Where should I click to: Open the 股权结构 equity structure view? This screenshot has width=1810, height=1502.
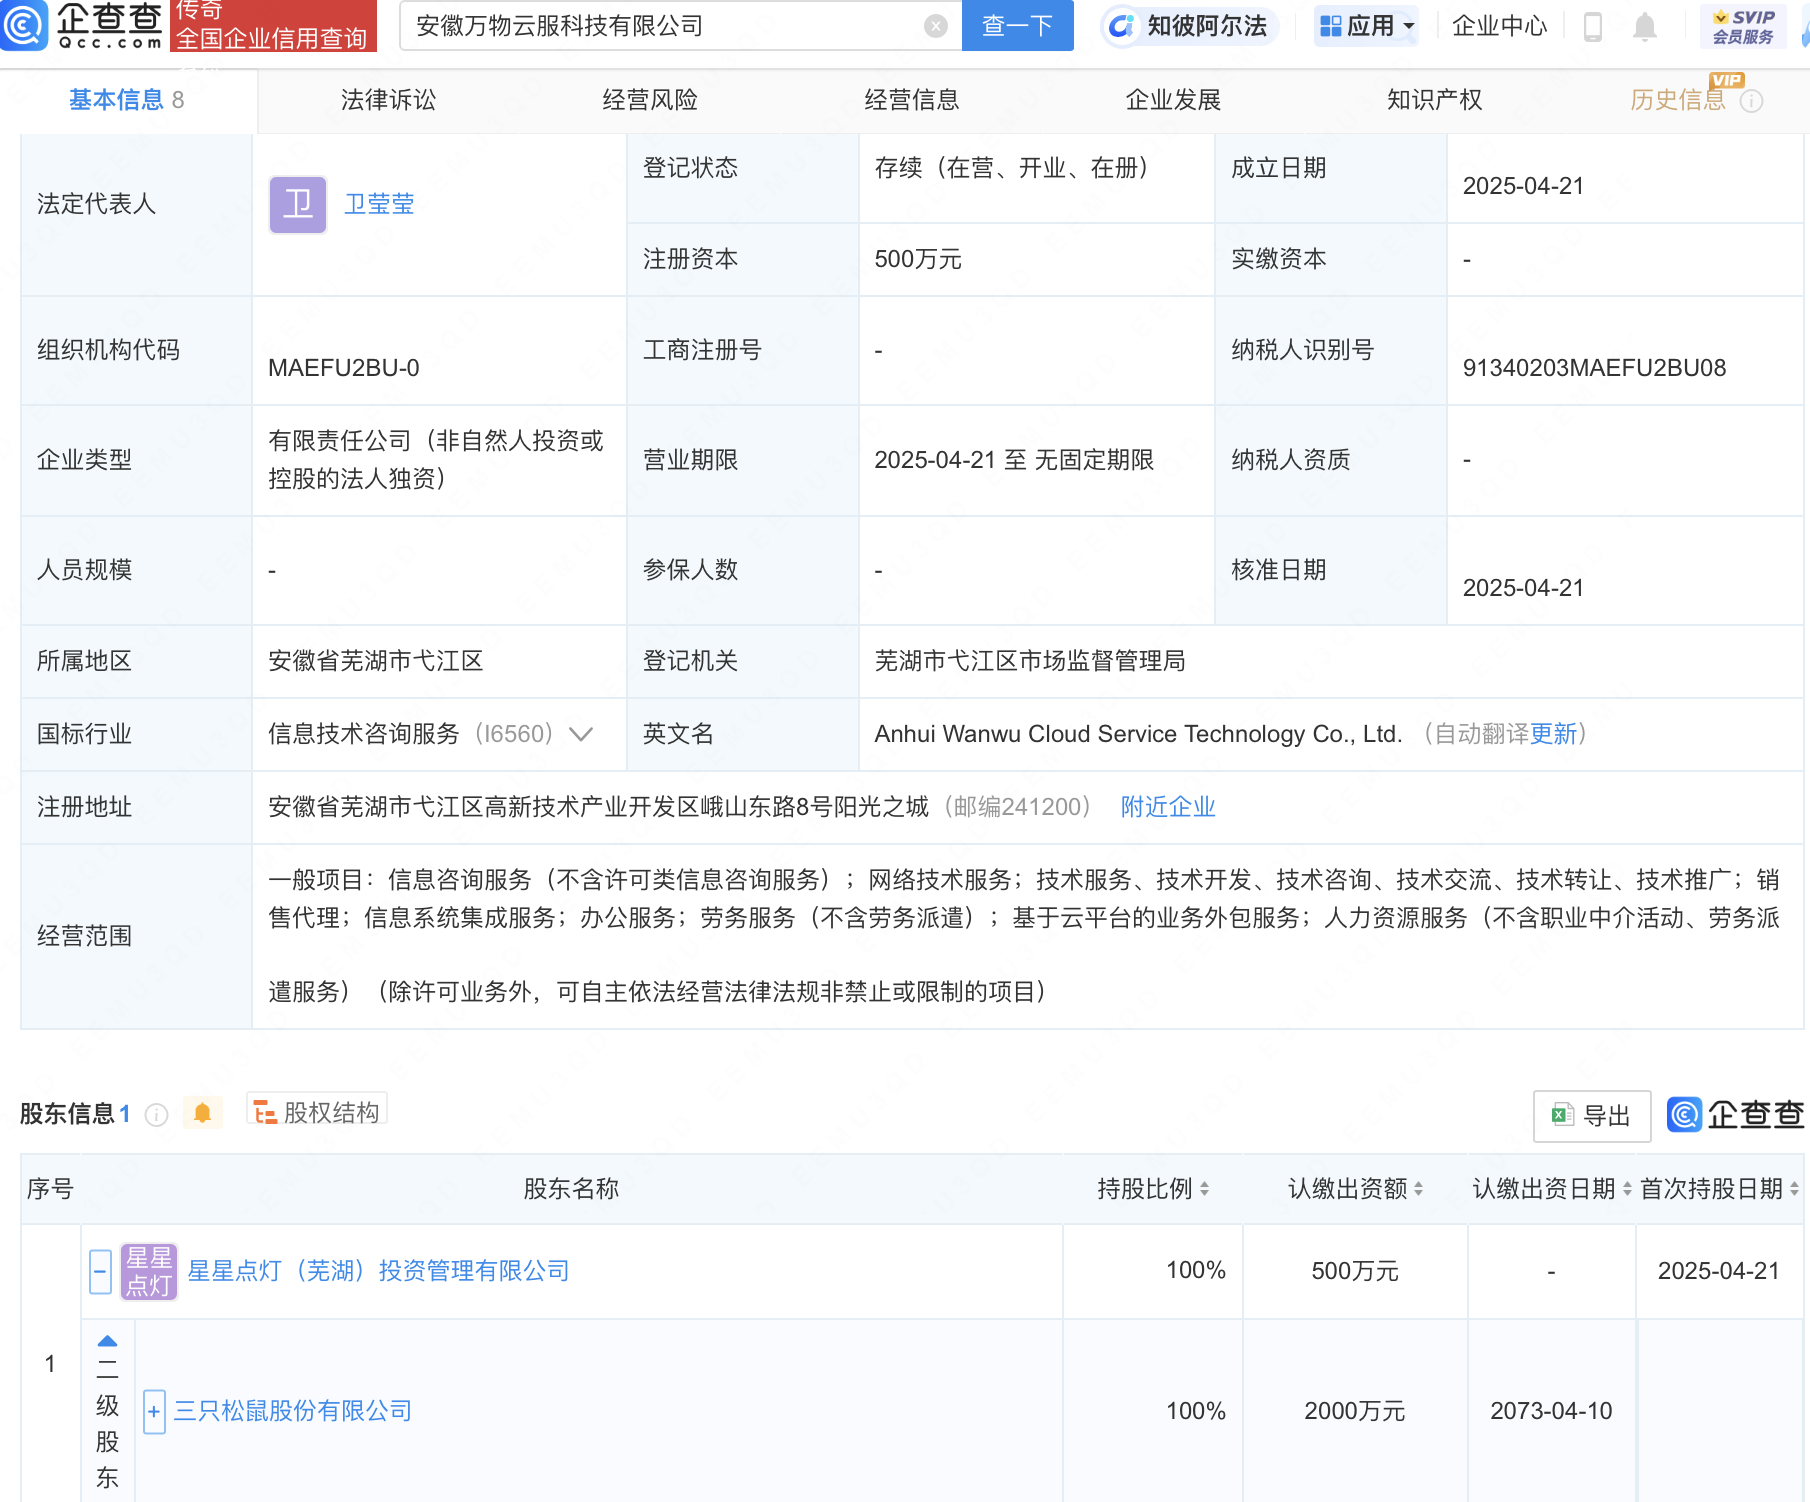[x=317, y=1112]
